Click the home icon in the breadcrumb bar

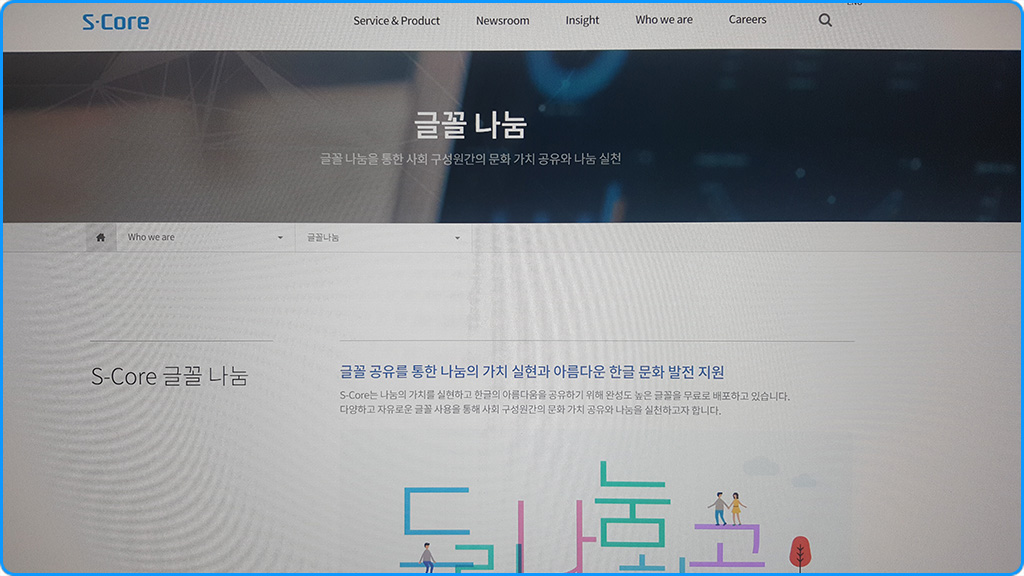tap(100, 236)
